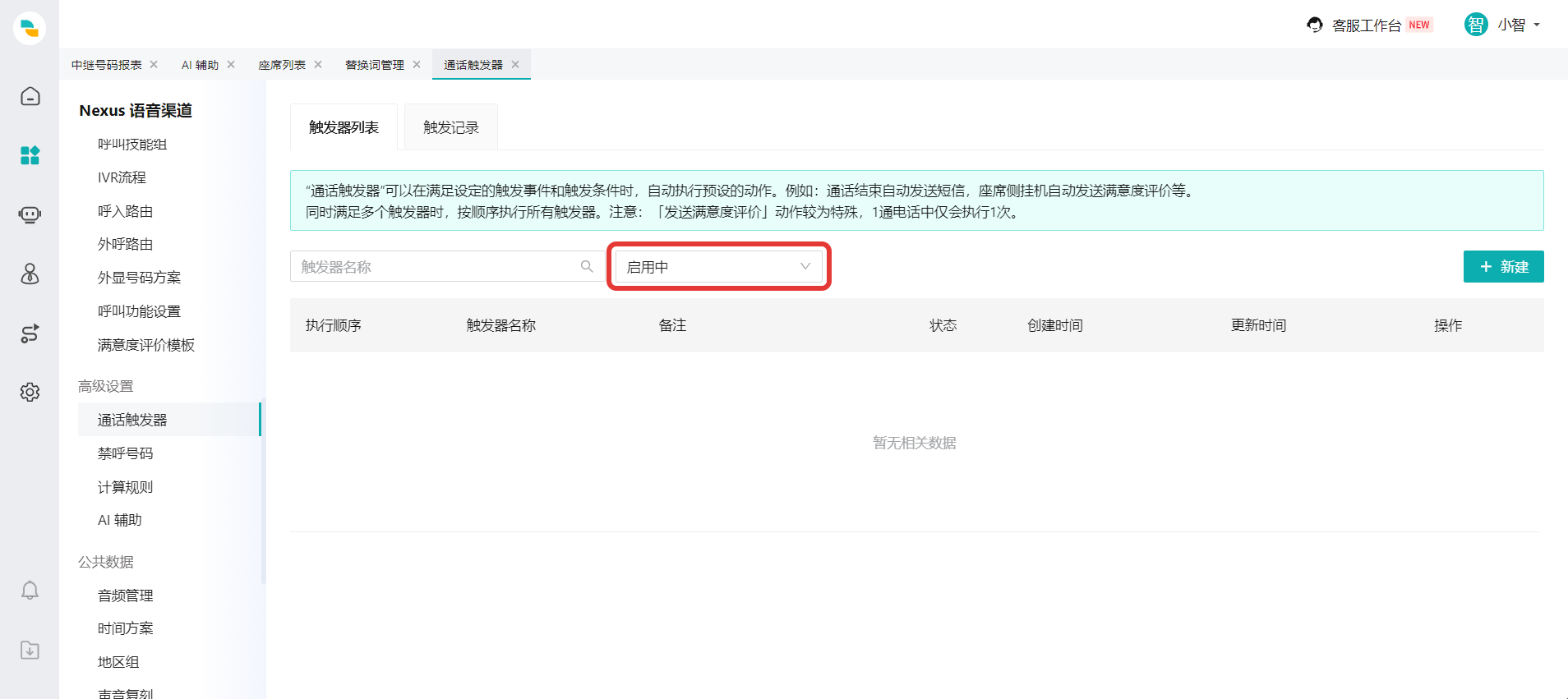Image resolution: width=1568 pixels, height=699 pixels.
Task: Open the robot icon in left rail
Action: point(30,215)
